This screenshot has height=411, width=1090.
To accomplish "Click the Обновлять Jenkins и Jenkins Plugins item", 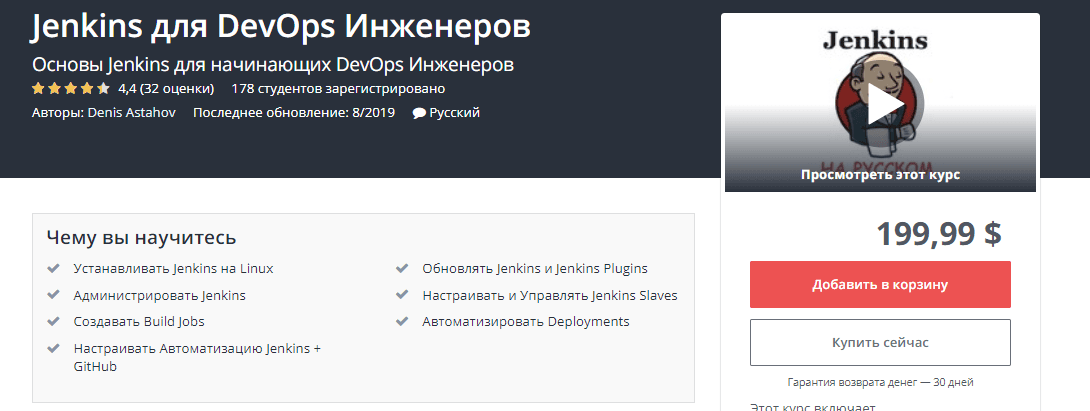I will [535, 268].
